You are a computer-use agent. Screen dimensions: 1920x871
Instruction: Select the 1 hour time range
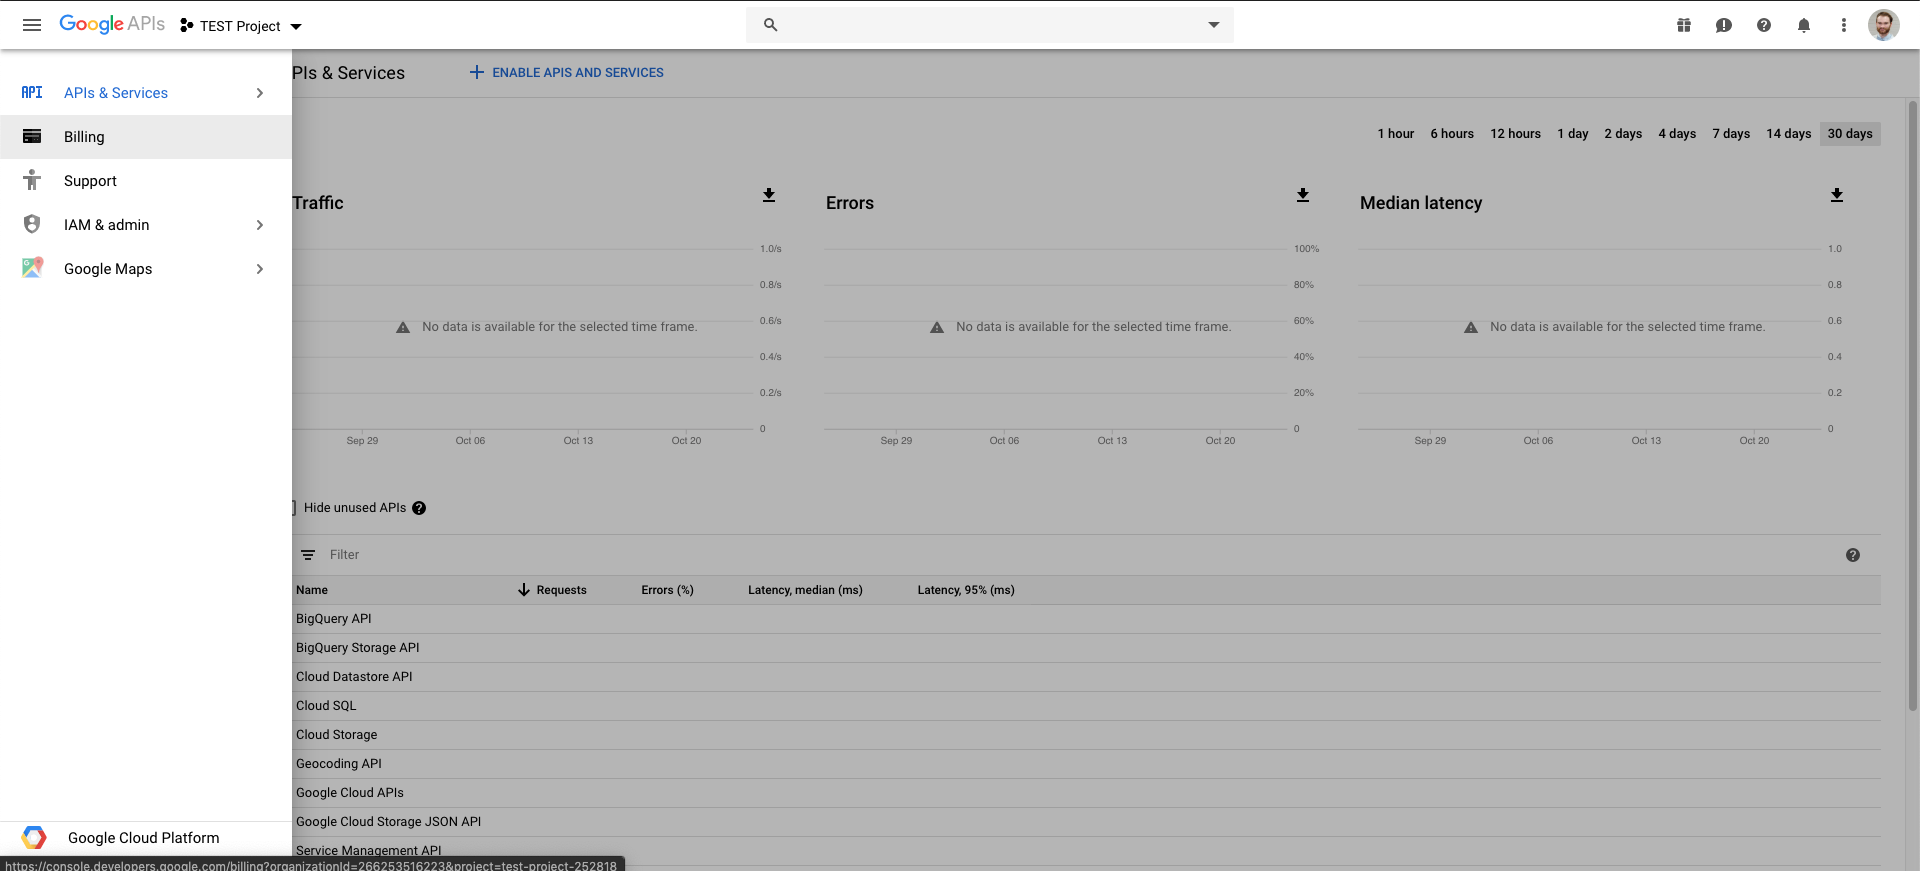tap(1396, 134)
